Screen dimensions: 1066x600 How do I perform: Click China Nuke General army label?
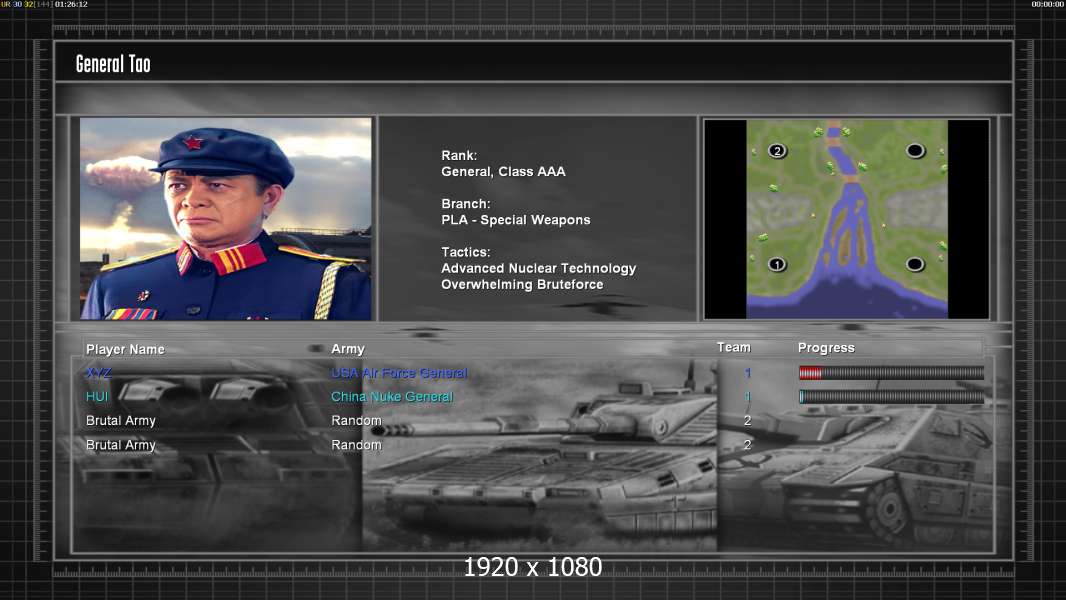[392, 397]
